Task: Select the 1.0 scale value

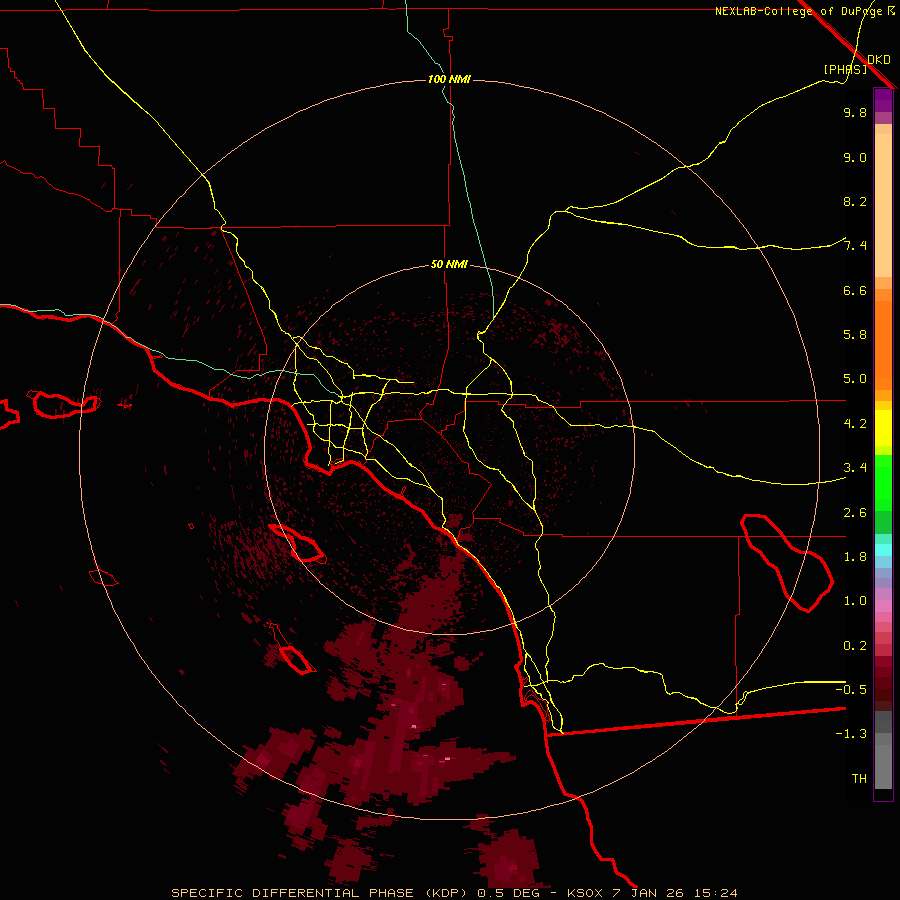Action: (855, 601)
